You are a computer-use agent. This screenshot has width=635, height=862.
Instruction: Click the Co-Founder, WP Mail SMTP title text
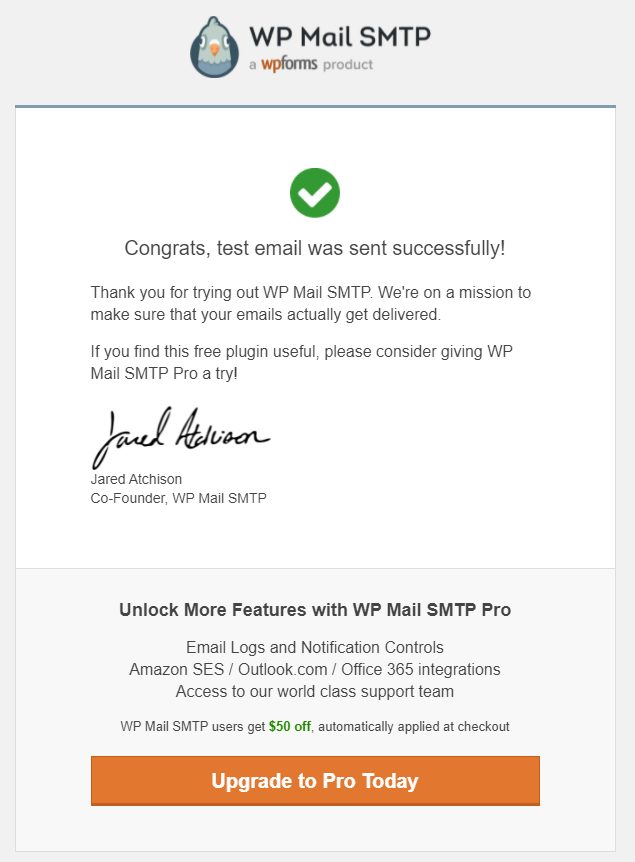[x=178, y=498]
